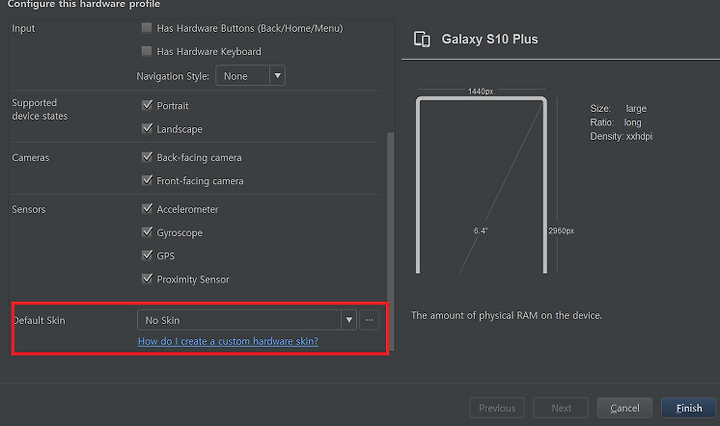Screen dimensions: 720x426
Task: Click the Default Skin dropdown arrow
Action: [349, 320]
